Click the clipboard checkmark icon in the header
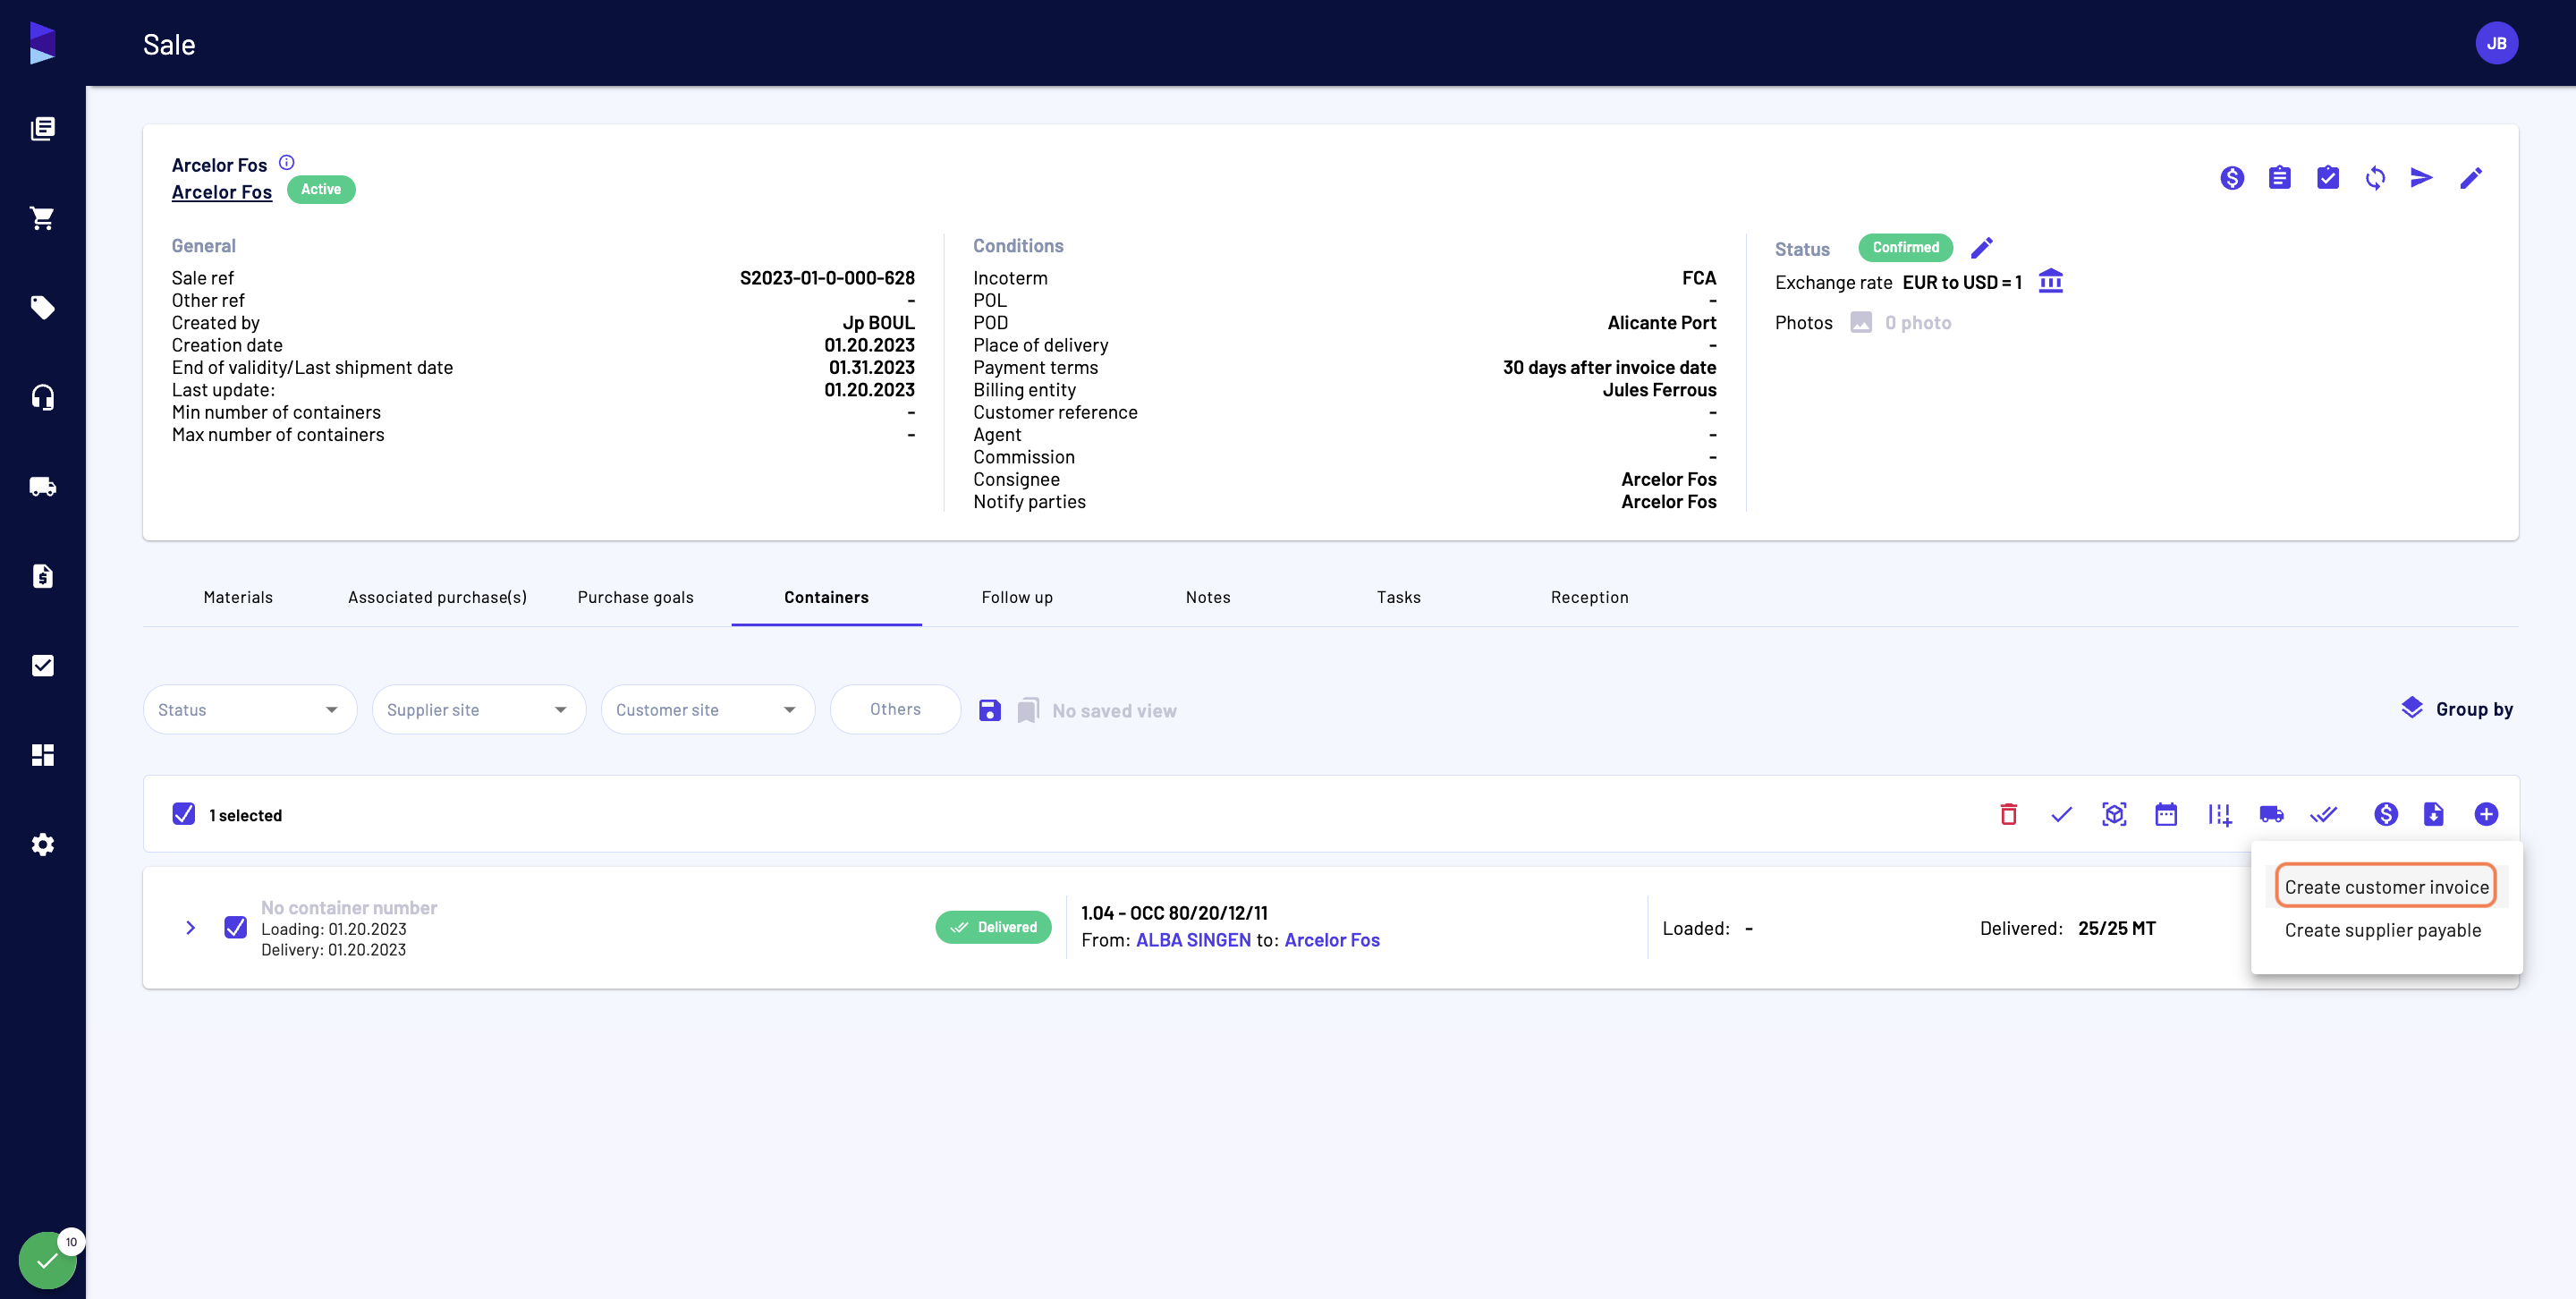Viewport: 2576px width, 1299px height. pyautogui.click(x=2328, y=178)
